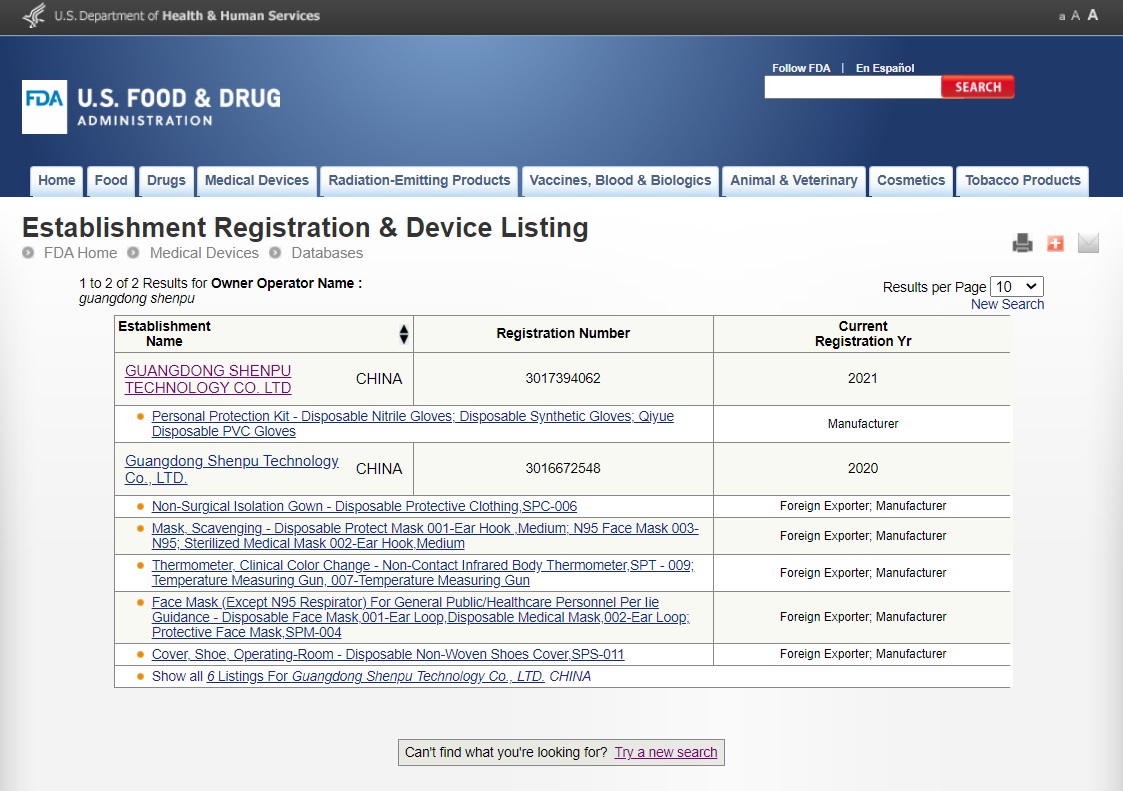Go to Medical Devices breadcrumb
The image size is (1123, 791).
coord(204,253)
